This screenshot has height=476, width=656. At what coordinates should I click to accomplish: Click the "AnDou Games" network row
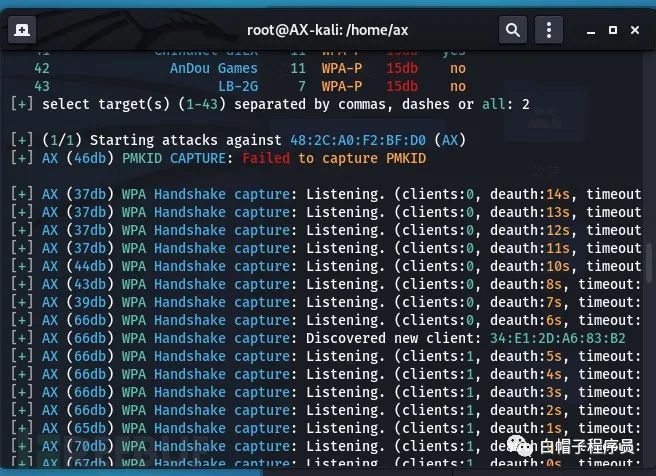[x=213, y=68]
